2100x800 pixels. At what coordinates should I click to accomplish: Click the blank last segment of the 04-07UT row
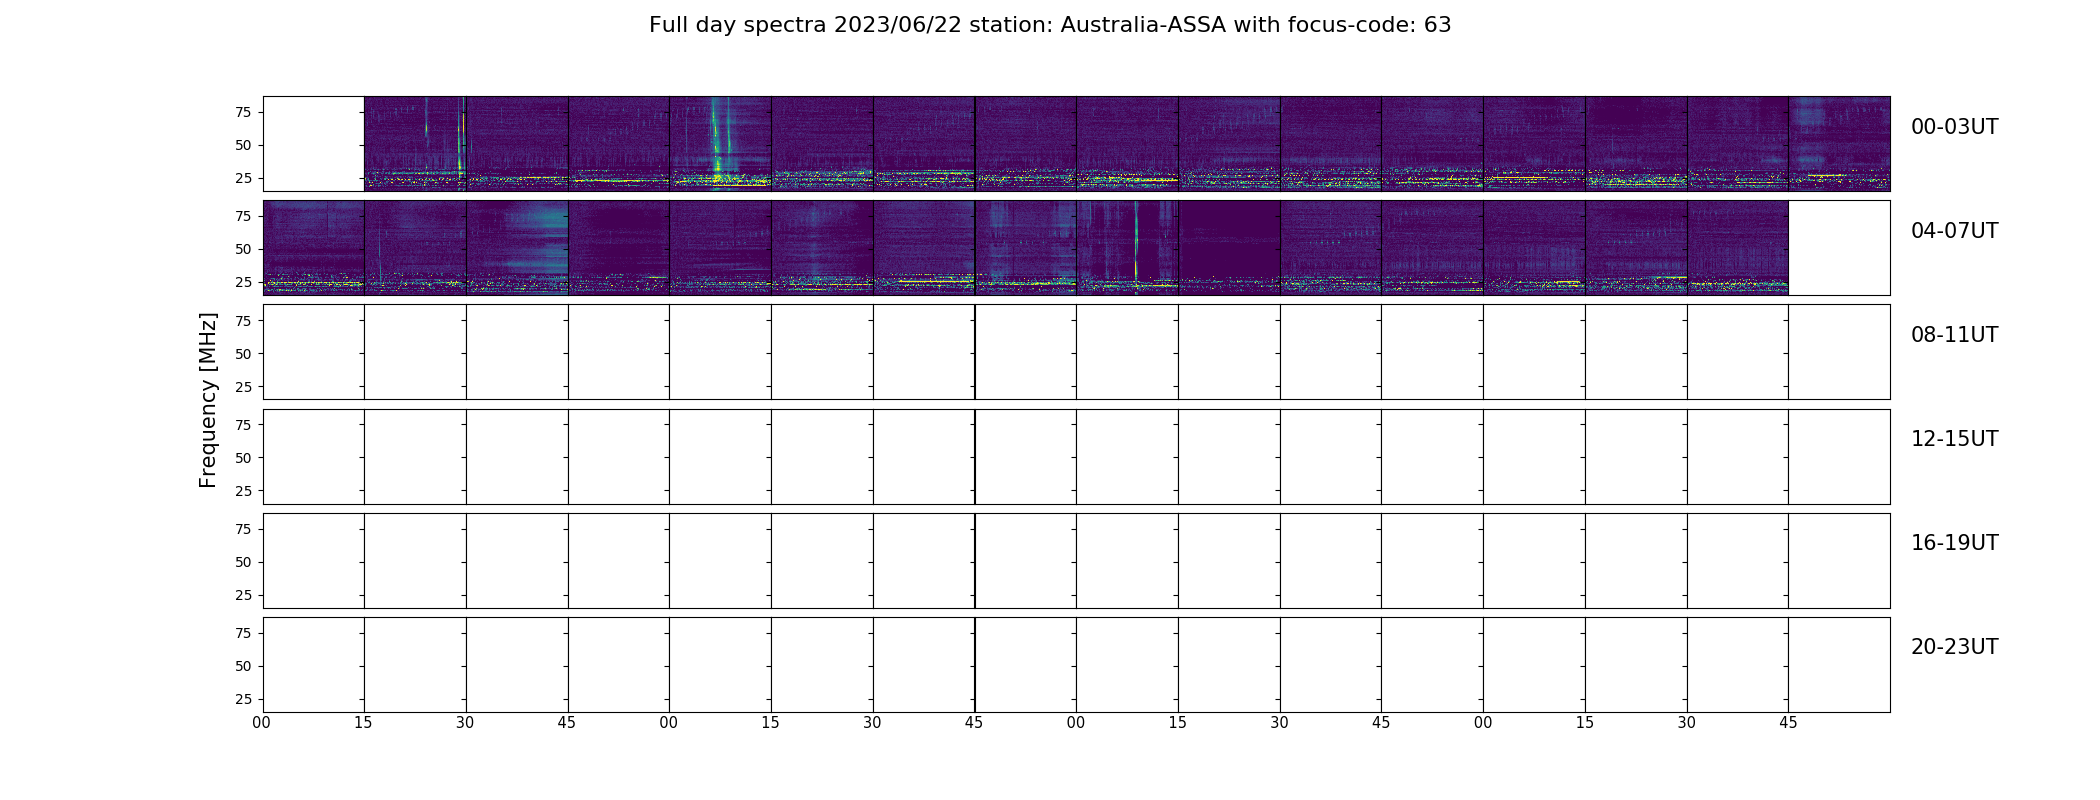tap(1839, 247)
